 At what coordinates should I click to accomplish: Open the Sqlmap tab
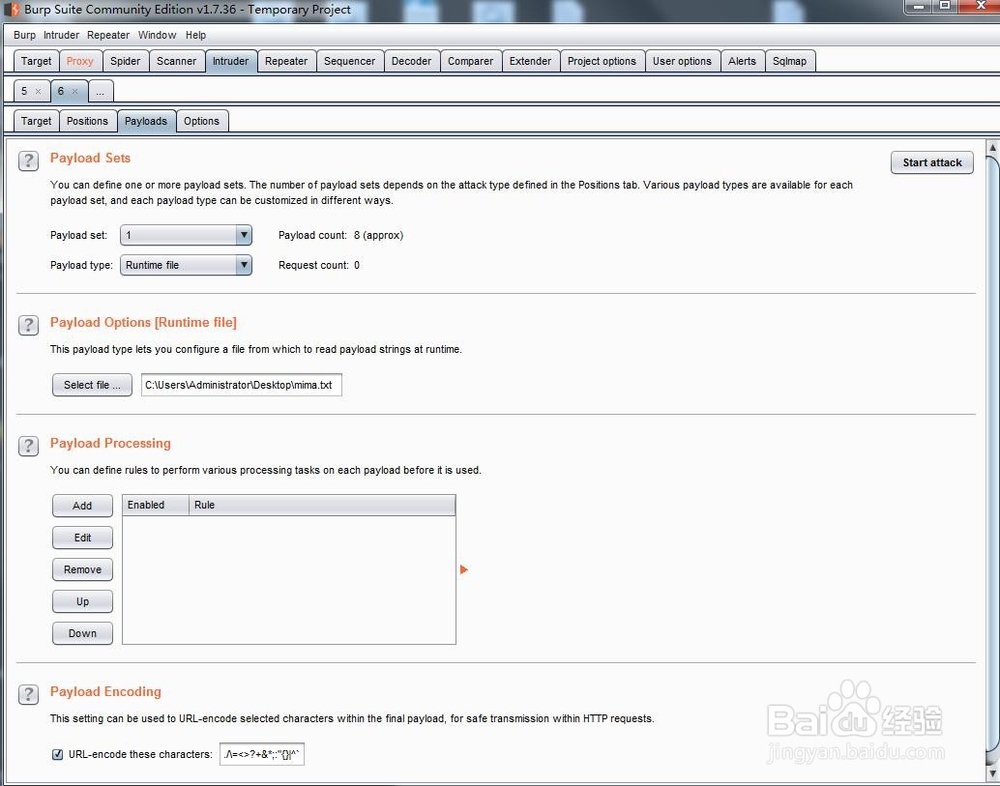tap(790, 61)
